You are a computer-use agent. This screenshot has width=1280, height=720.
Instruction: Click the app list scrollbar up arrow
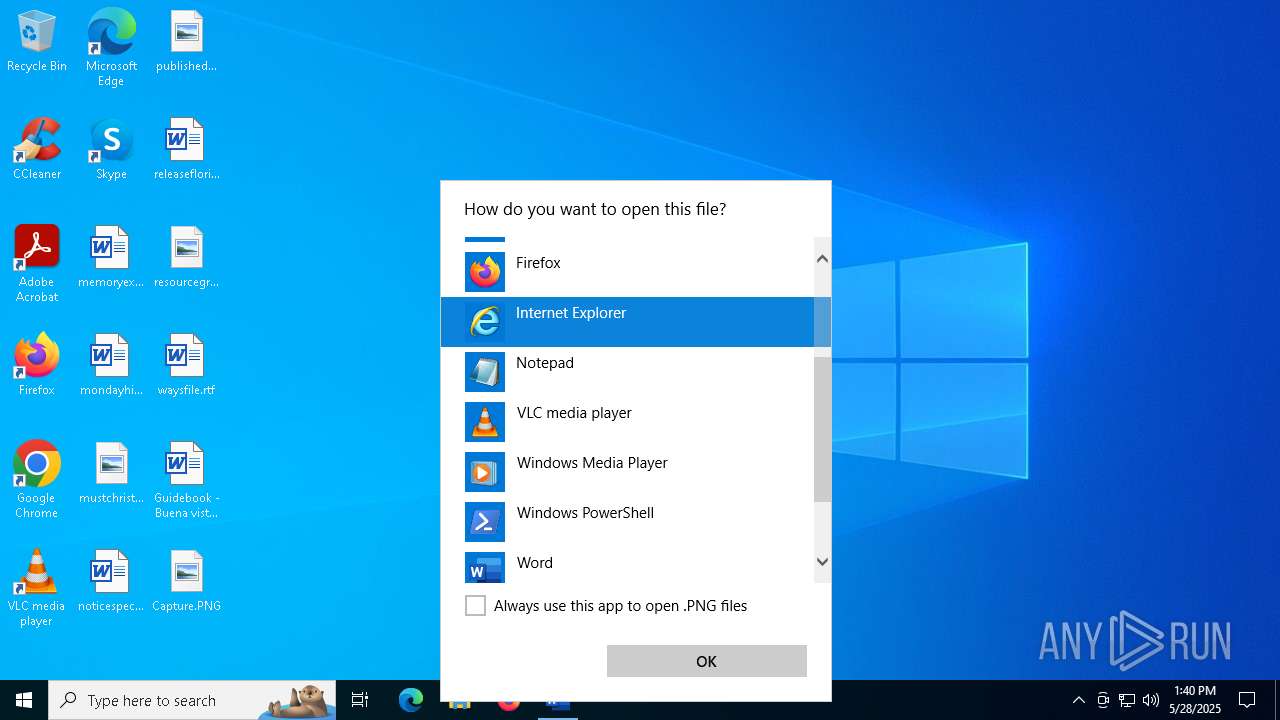point(822,259)
